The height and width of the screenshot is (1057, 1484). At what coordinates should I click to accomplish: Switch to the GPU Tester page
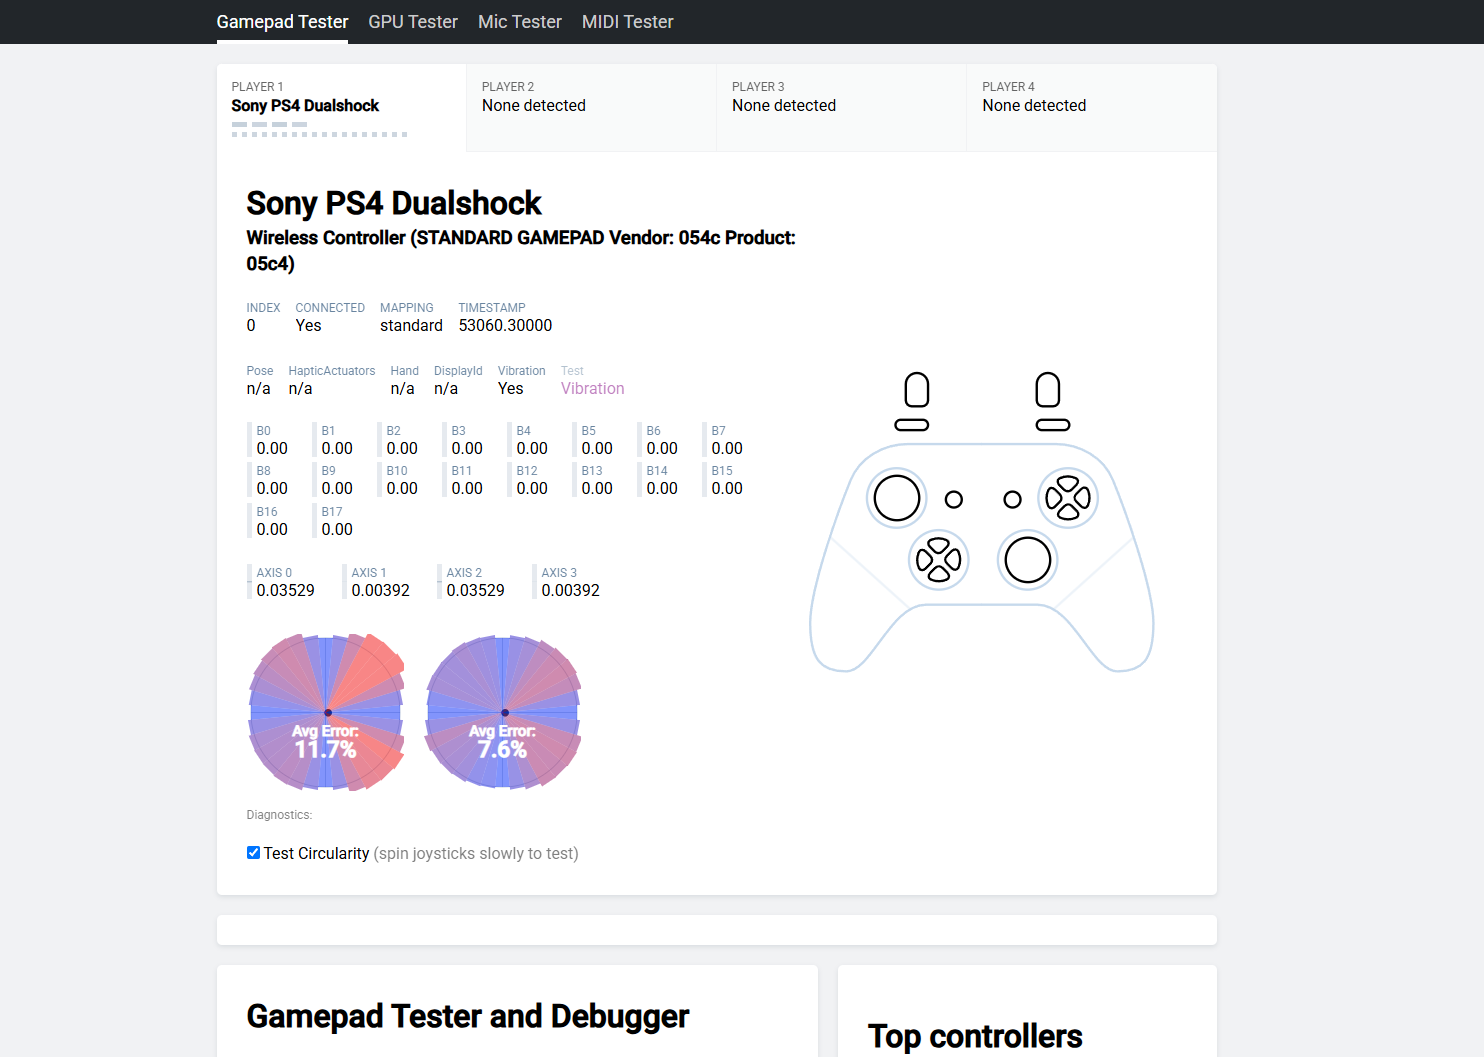click(413, 22)
